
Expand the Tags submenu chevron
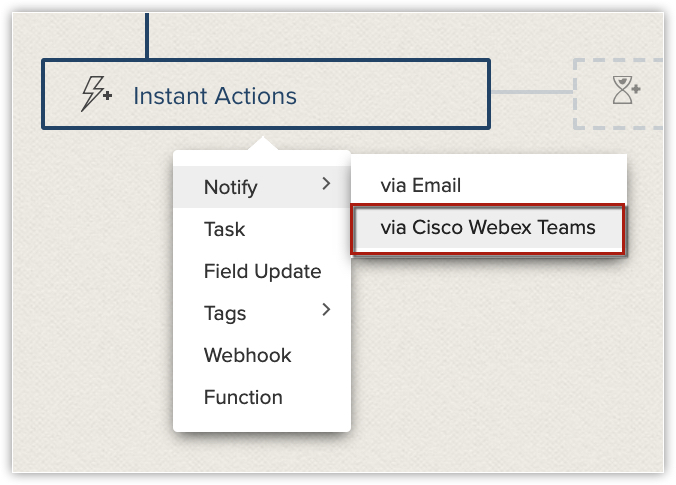point(325,311)
